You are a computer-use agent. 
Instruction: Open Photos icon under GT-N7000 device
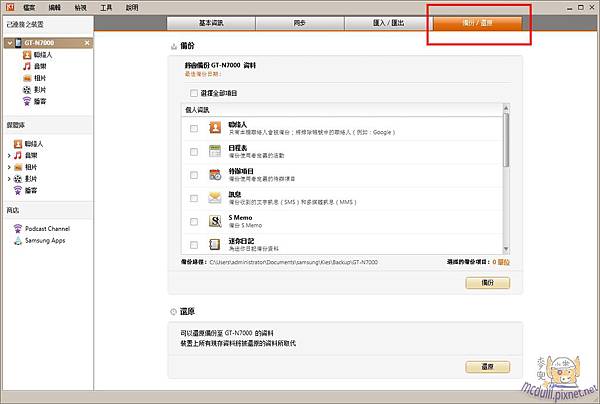pyautogui.click(x=27, y=78)
